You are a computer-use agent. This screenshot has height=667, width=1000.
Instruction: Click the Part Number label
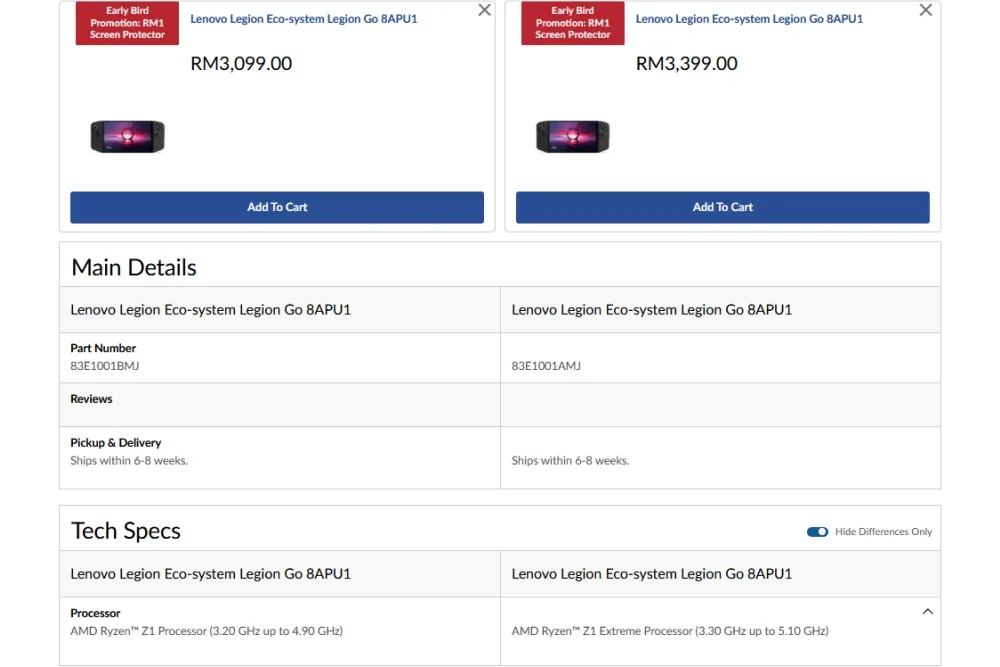click(103, 348)
